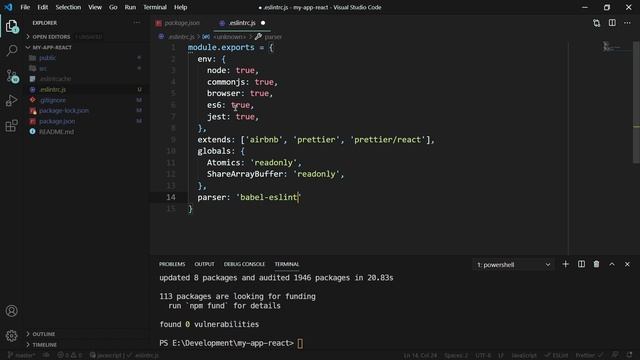Open the Source Control view icon
Screen dimensions: 640x360
coord(11,76)
